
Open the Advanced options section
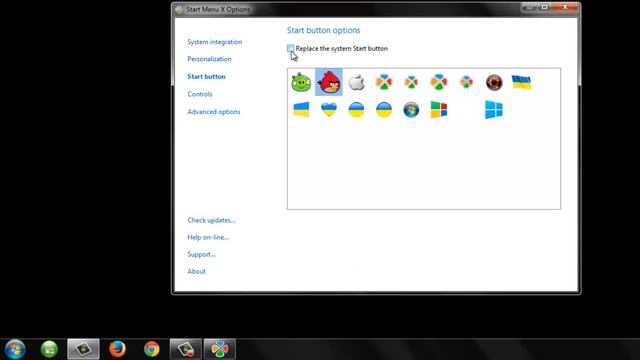pyautogui.click(x=214, y=112)
